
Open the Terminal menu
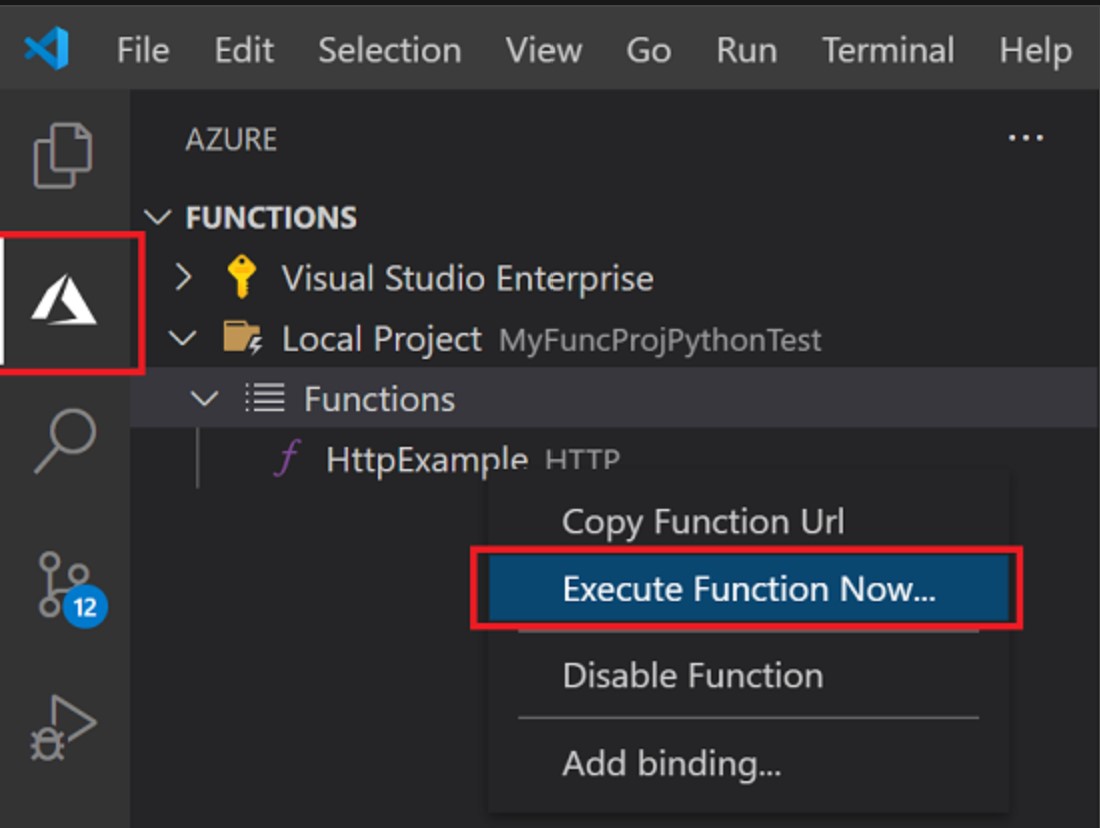click(x=888, y=50)
